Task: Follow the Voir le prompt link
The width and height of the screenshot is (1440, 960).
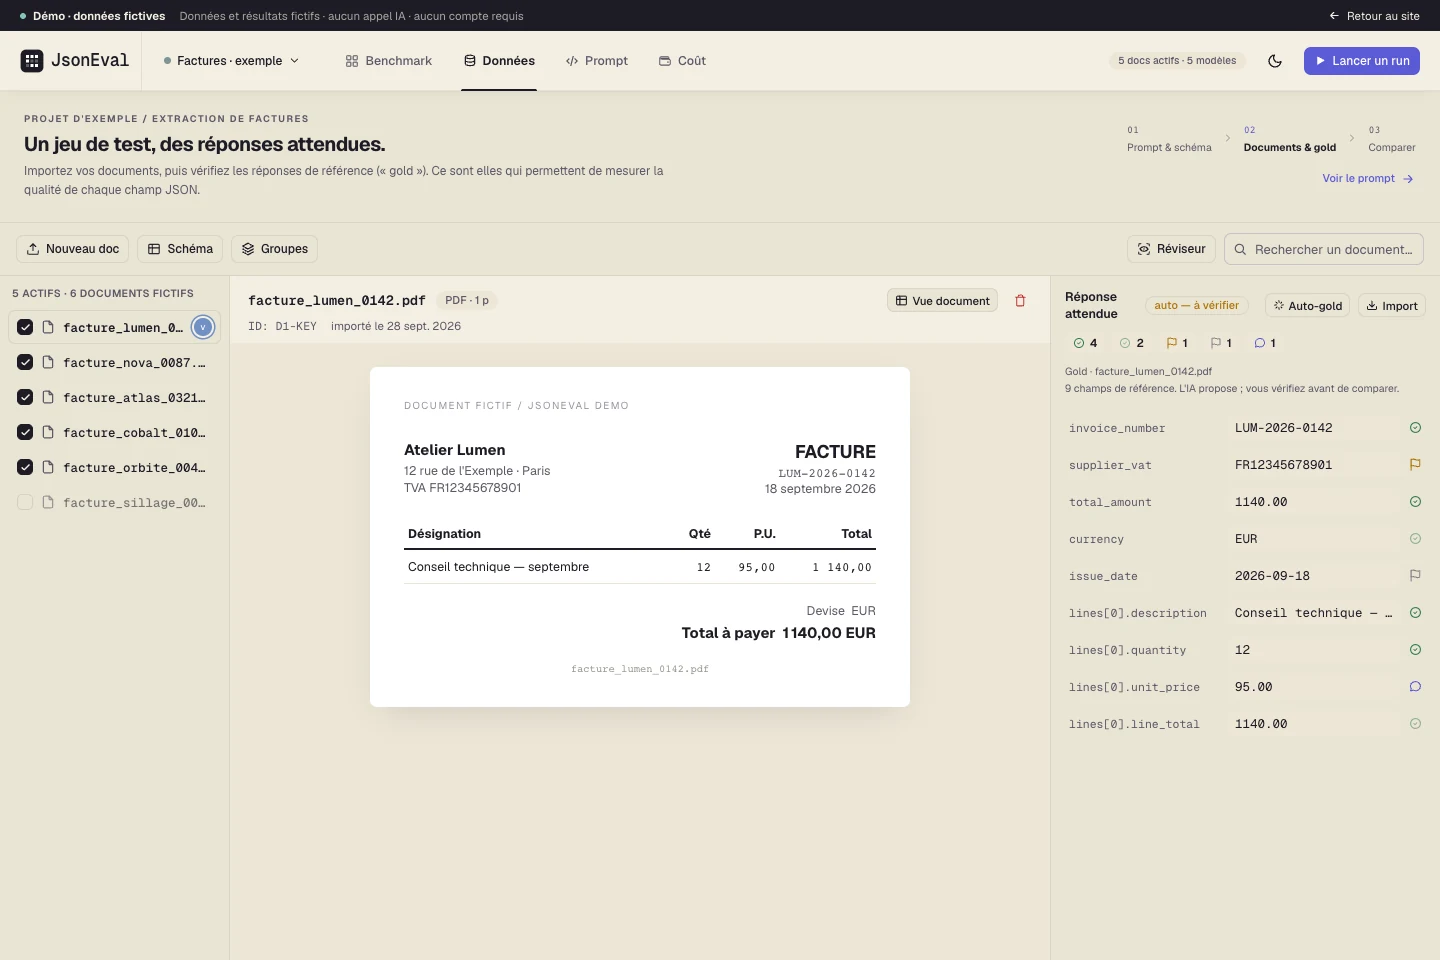Action: click(x=1367, y=179)
